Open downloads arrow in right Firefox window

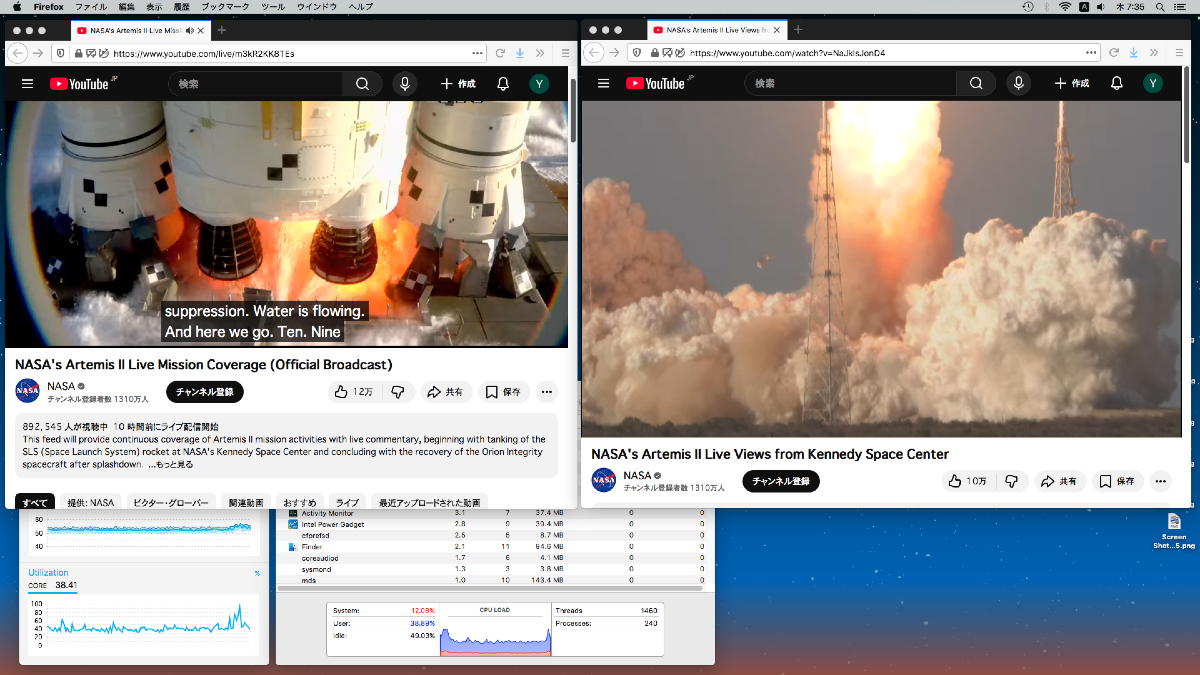point(1134,52)
